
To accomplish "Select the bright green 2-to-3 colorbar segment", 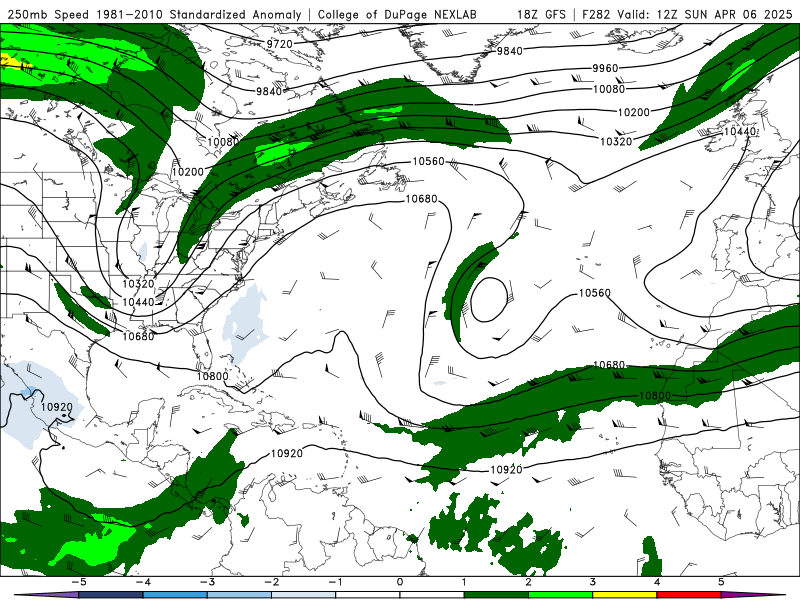I will pyautogui.click(x=560, y=595).
